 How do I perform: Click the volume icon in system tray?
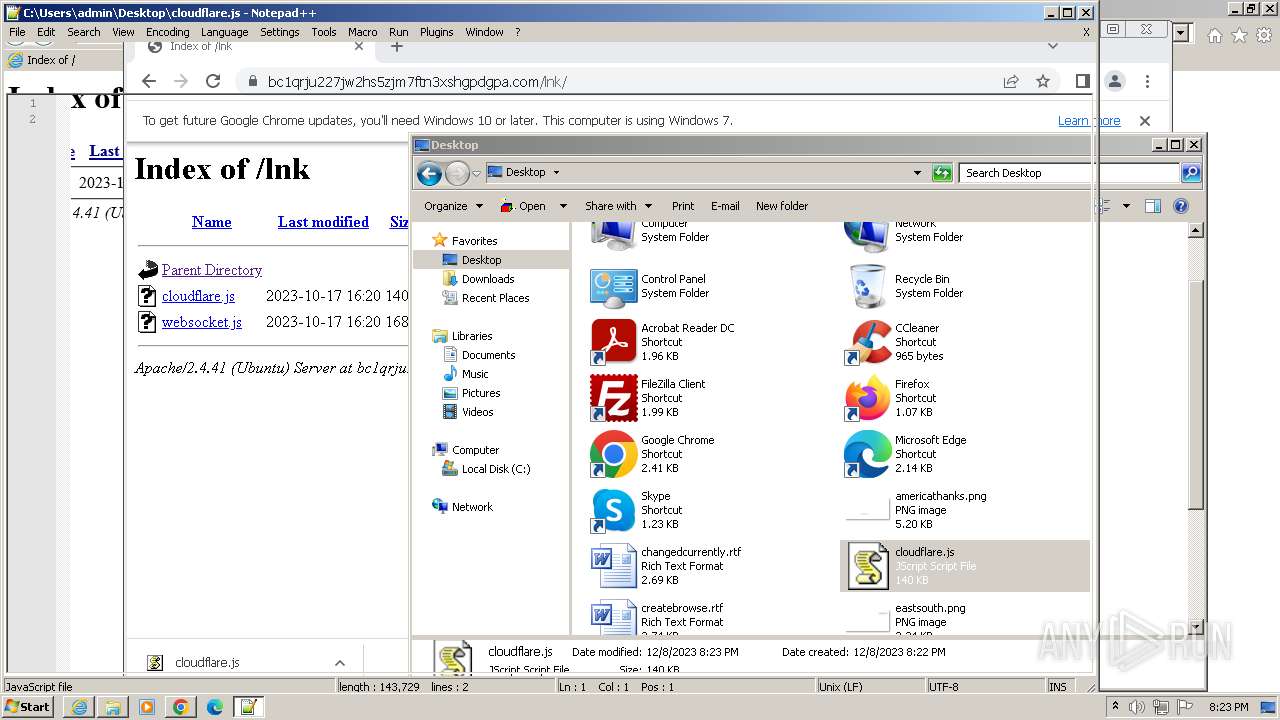click(x=1135, y=707)
